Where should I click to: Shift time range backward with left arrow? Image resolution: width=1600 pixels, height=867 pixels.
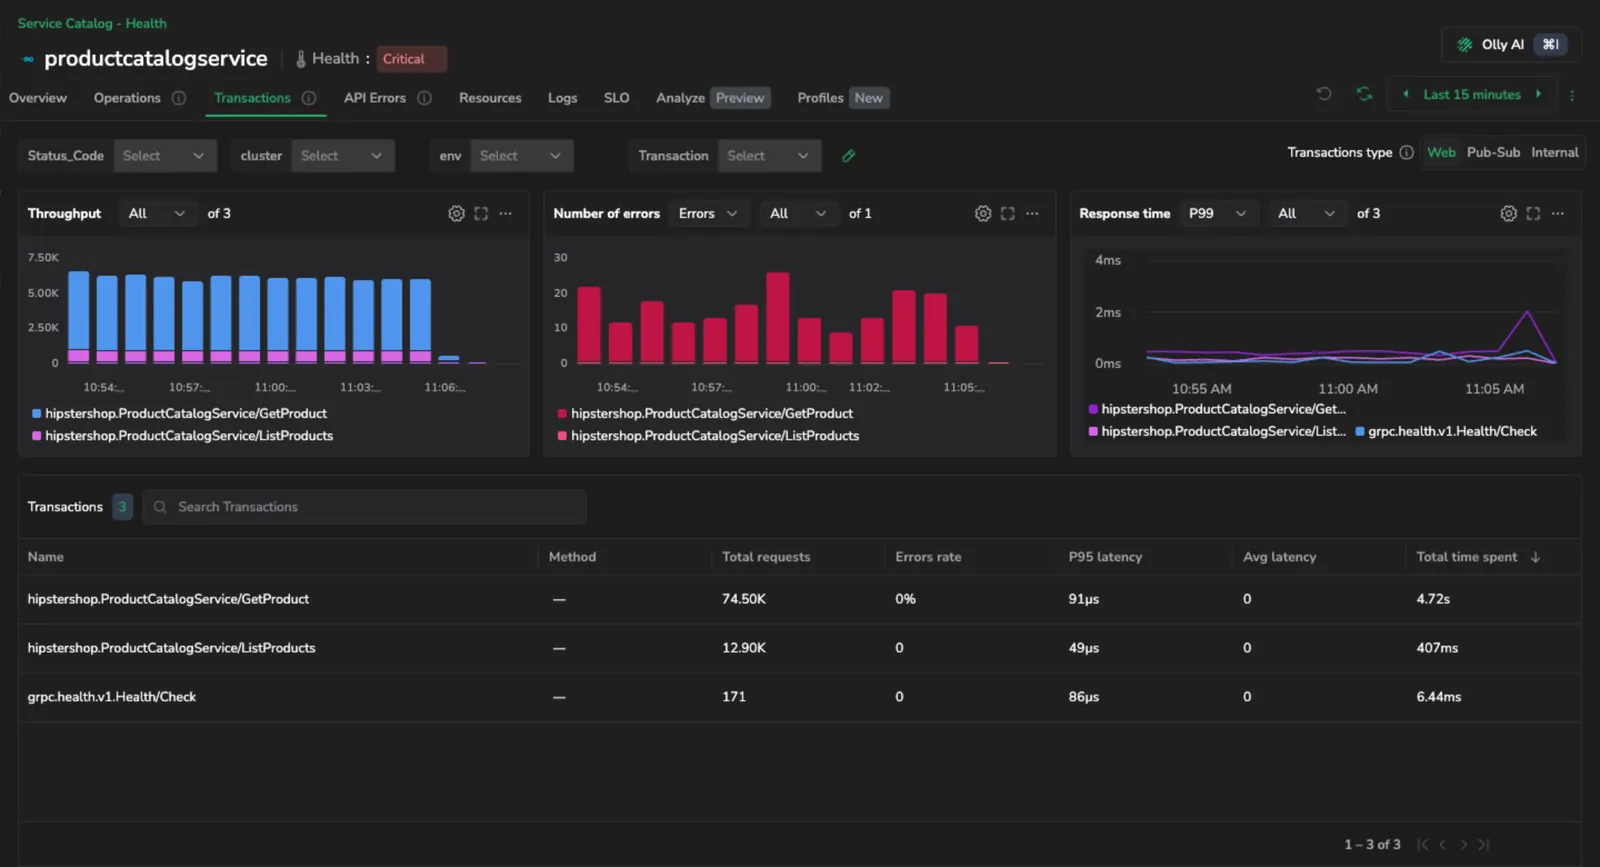pyautogui.click(x=1406, y=94)
